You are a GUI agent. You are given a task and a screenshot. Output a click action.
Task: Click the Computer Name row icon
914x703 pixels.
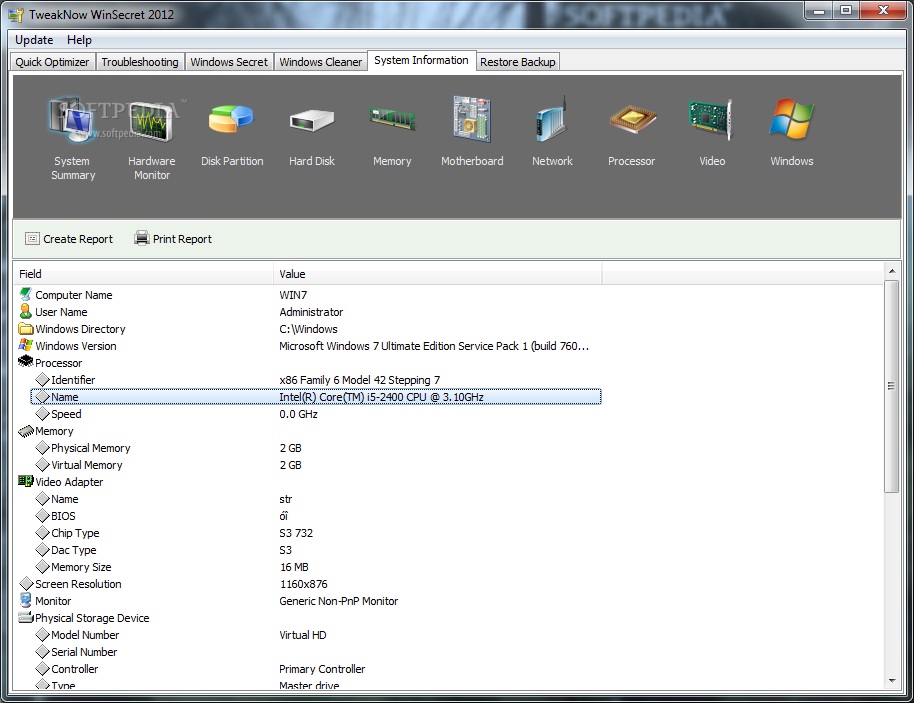coord(26,294)
